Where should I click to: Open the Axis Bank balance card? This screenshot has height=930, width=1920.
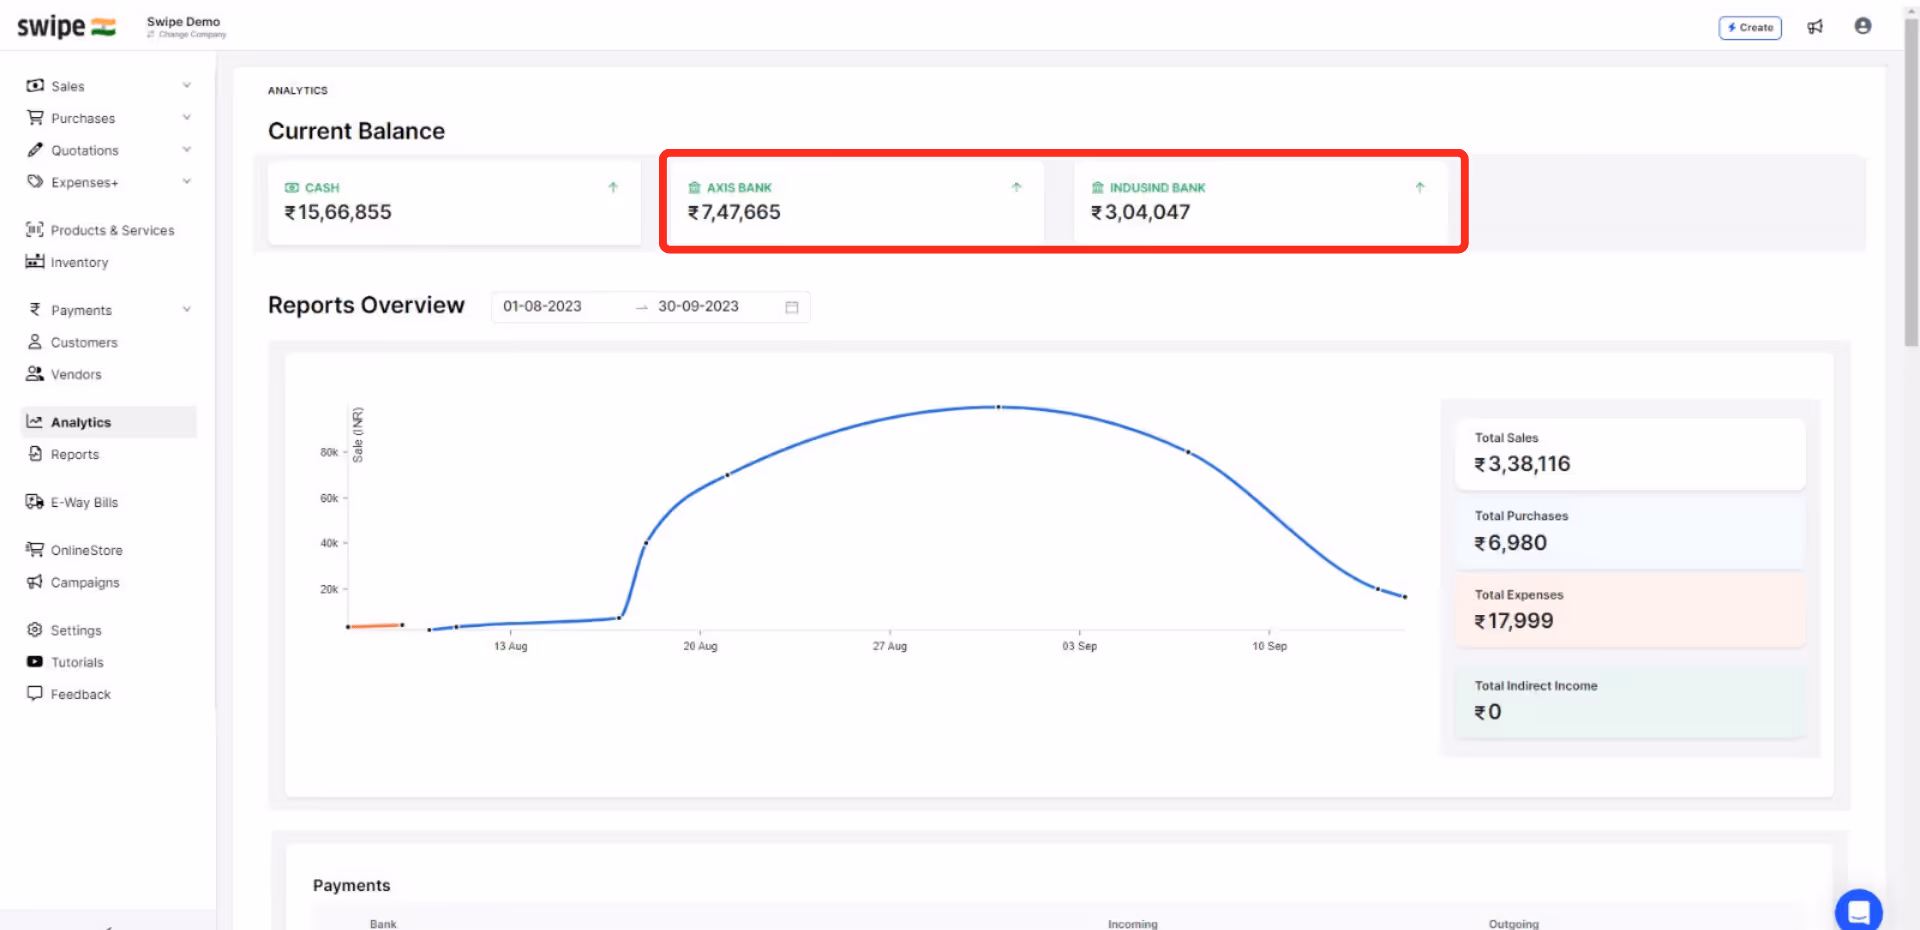tap(858, 202)
